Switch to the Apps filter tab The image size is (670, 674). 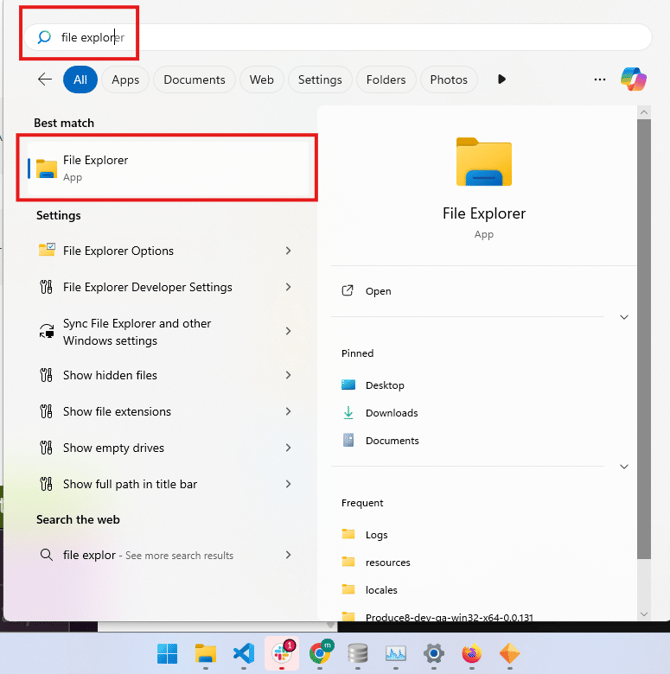[x=126, y=80]
